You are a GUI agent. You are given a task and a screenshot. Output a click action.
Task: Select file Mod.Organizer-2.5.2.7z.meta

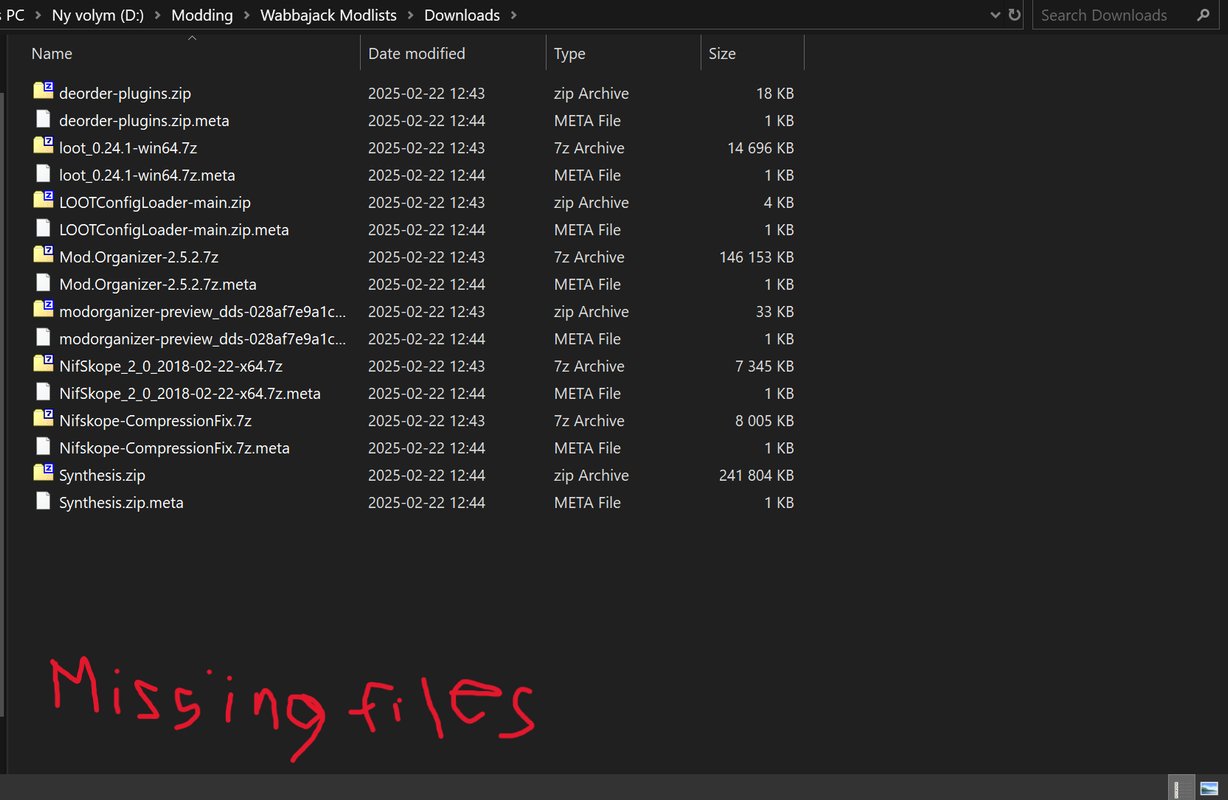tap(158, 284)
